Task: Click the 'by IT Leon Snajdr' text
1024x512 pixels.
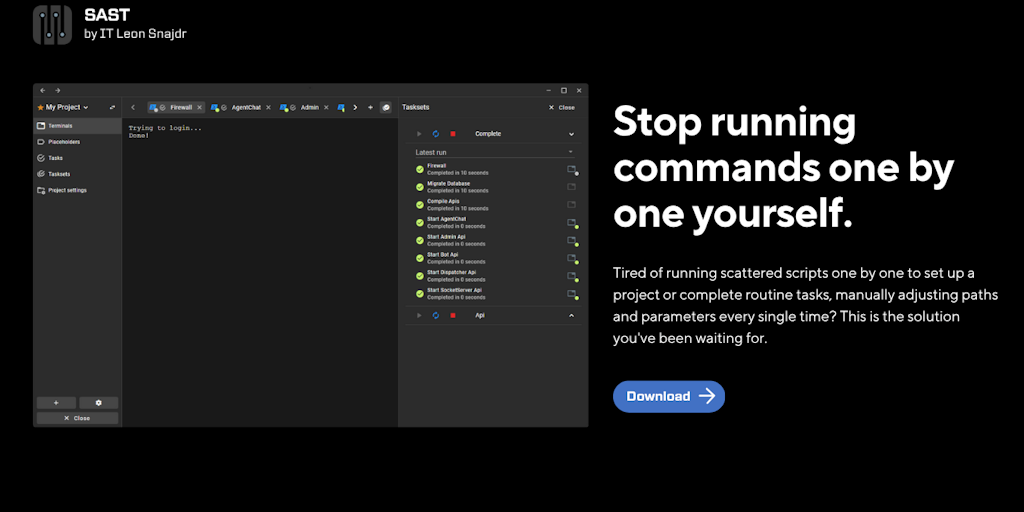Action: point(135,33)
